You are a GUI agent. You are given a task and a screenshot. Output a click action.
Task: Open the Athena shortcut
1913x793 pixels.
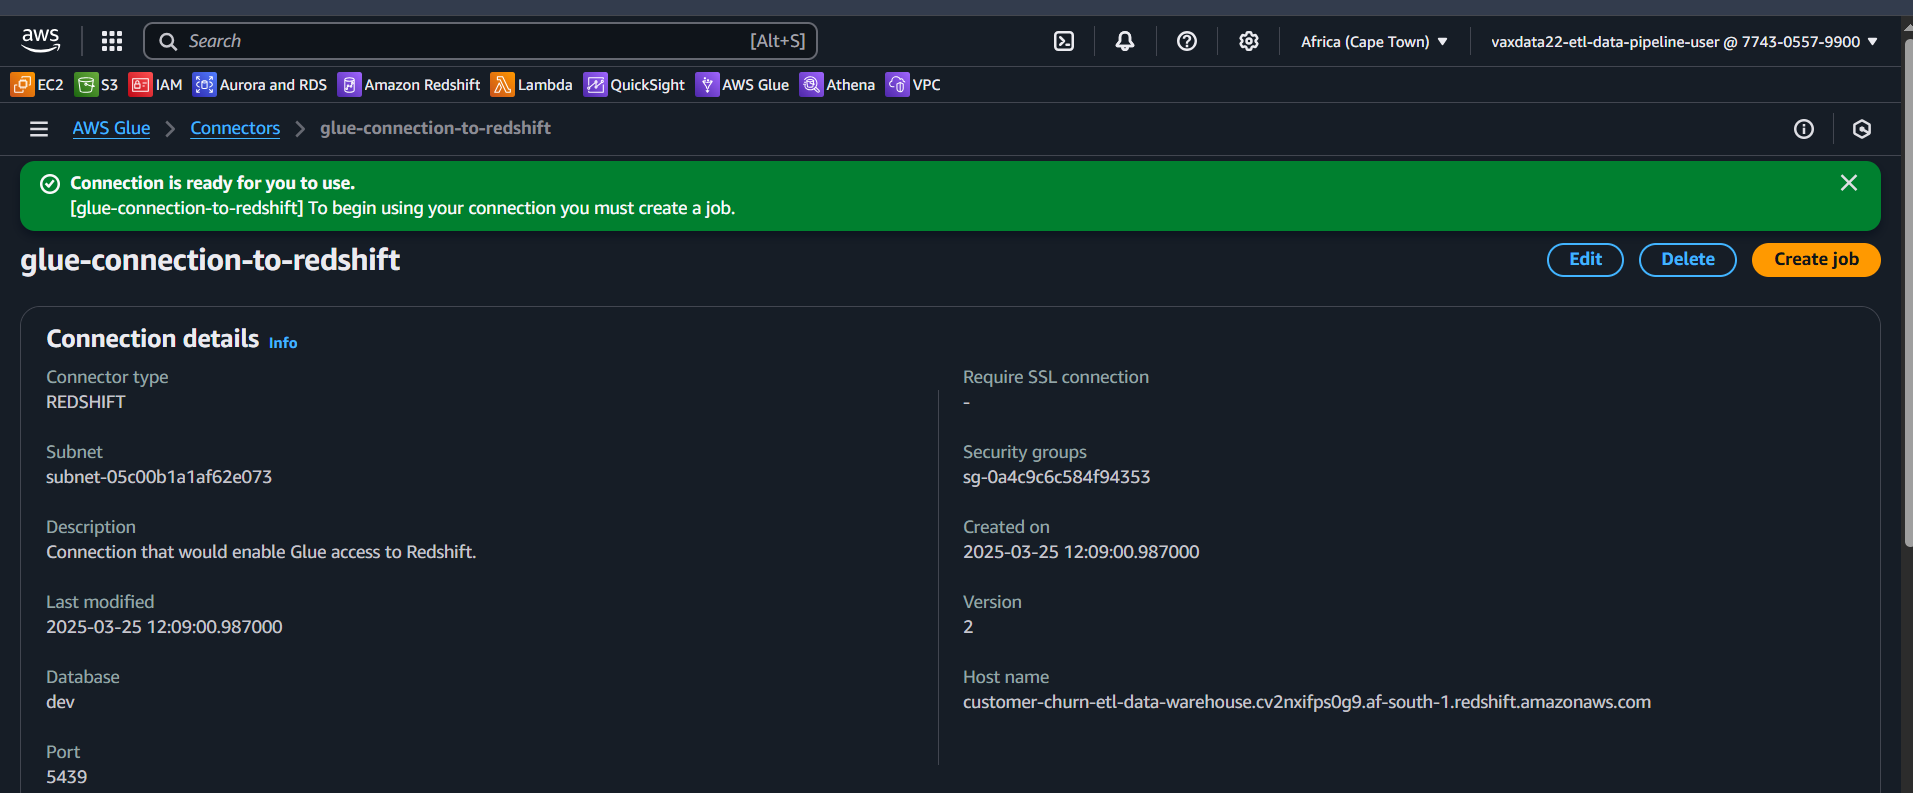[838, 85]
